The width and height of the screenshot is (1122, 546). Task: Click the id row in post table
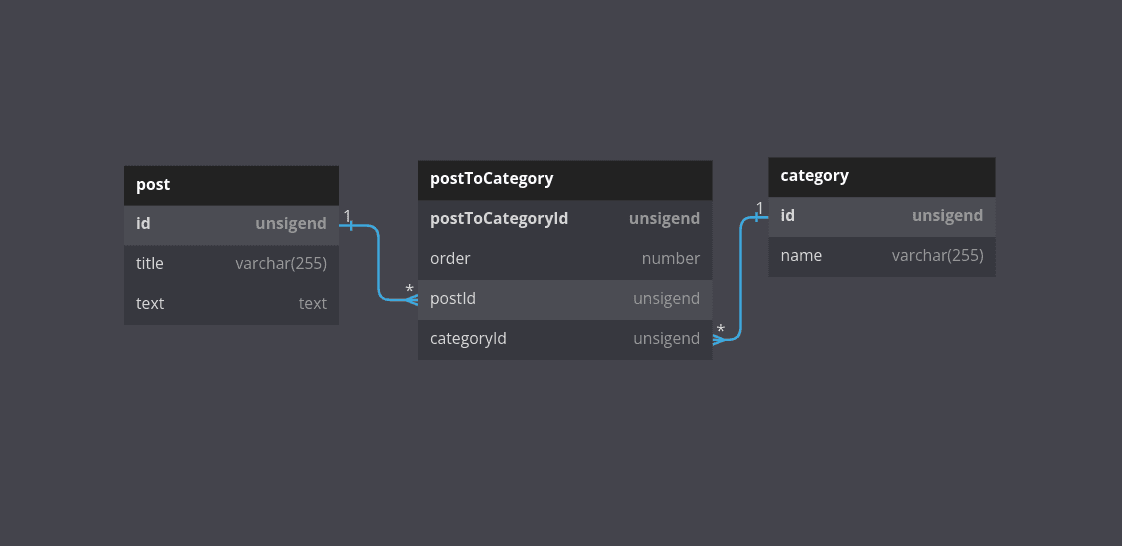click(231, 224)
